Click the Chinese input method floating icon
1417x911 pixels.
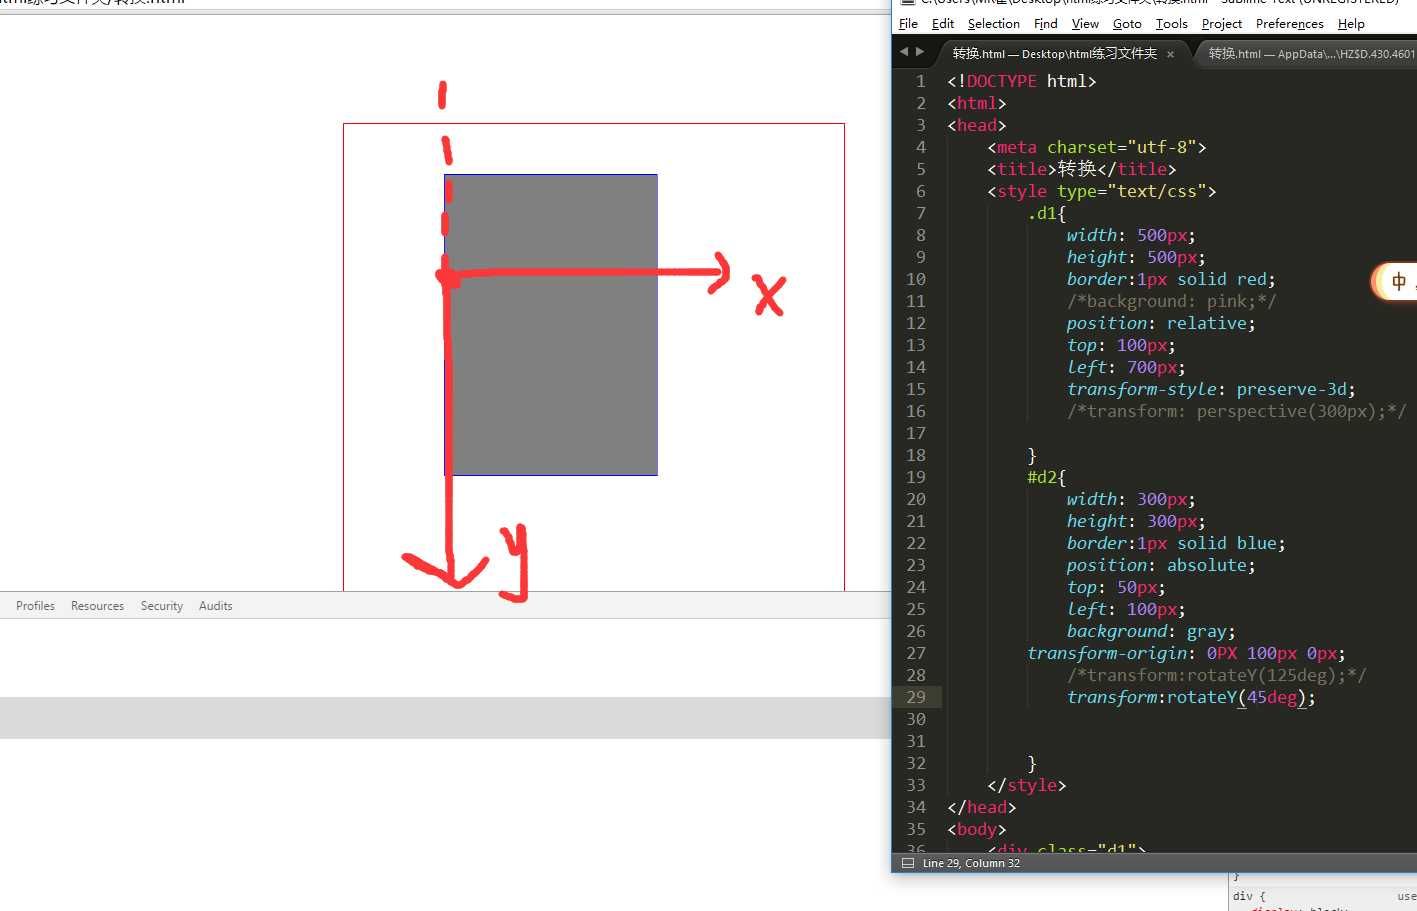click(x=1396, y=282)
